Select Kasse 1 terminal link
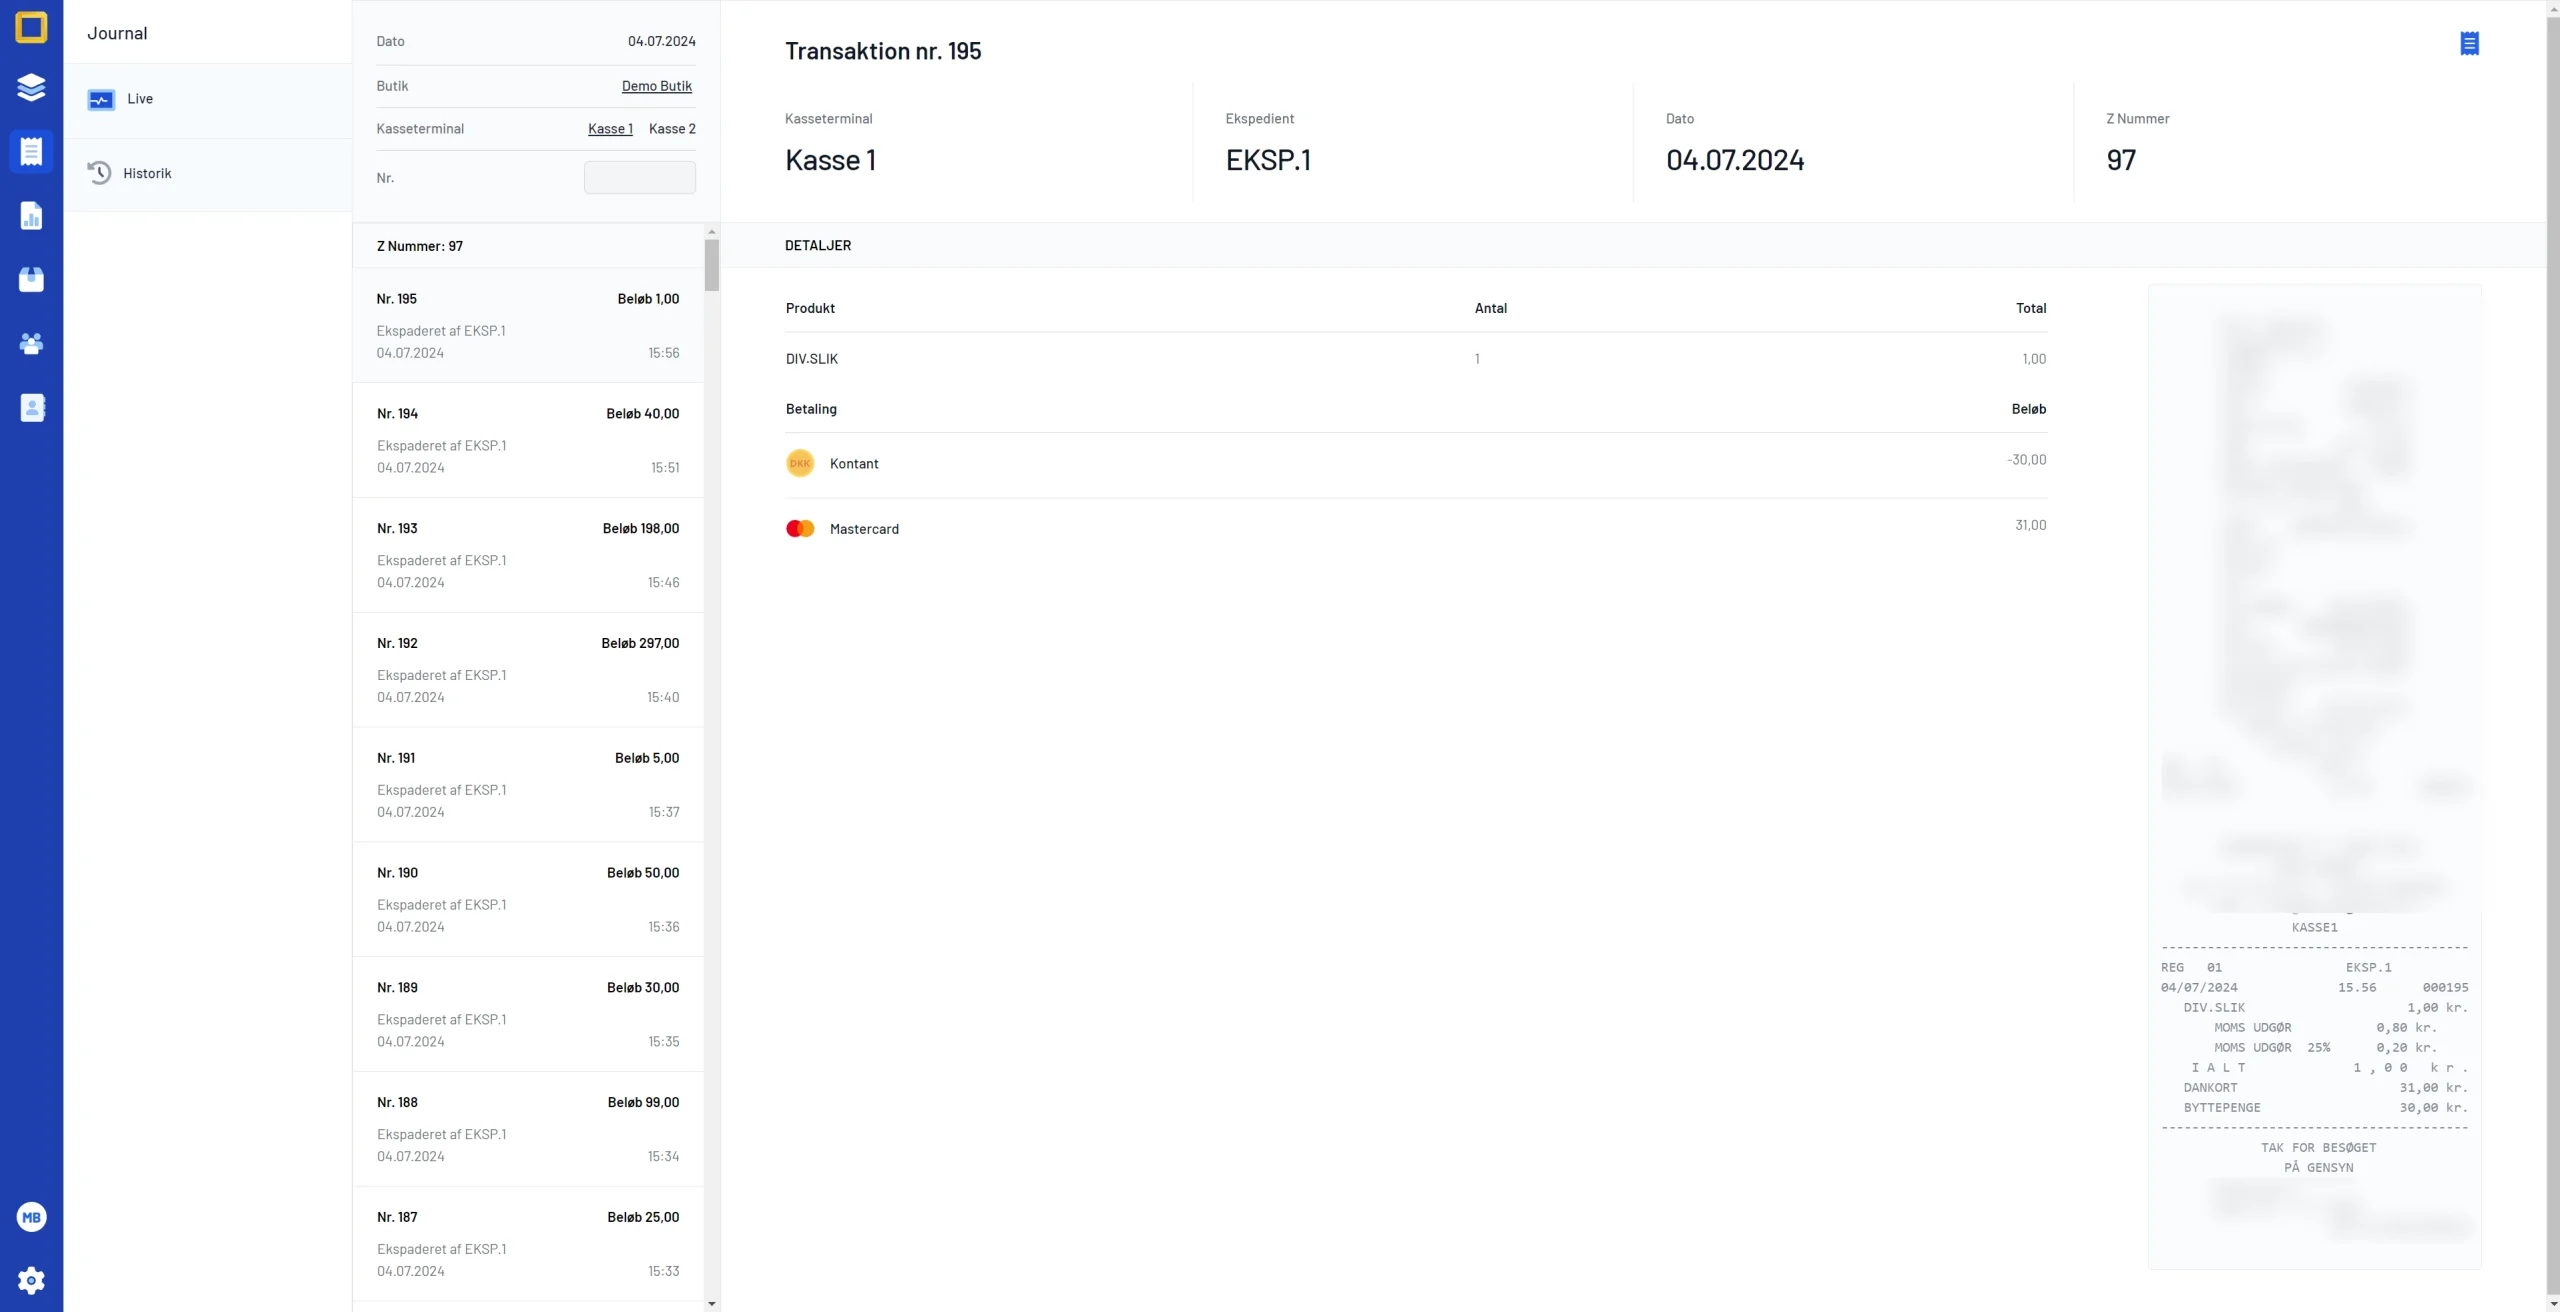The height and width of the screenshot is (1312, 2560). (610, 129)
